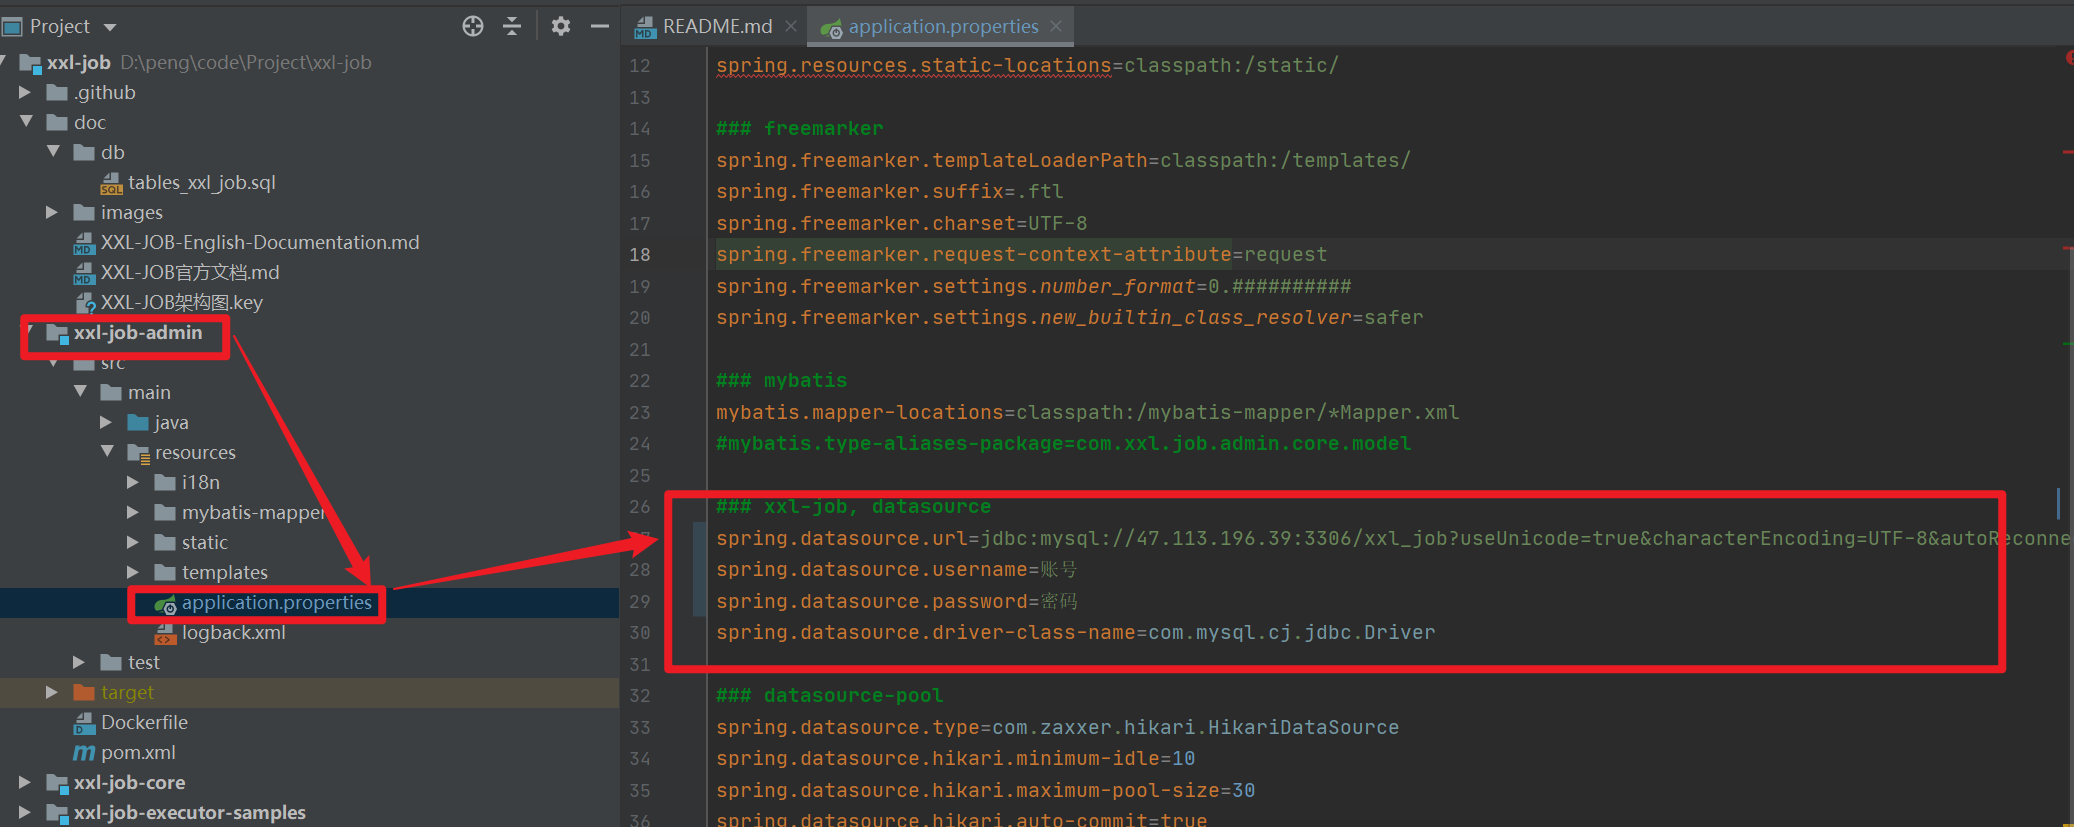Open the Project view dropdown
2074x827 pixels.
coord(110,27)
